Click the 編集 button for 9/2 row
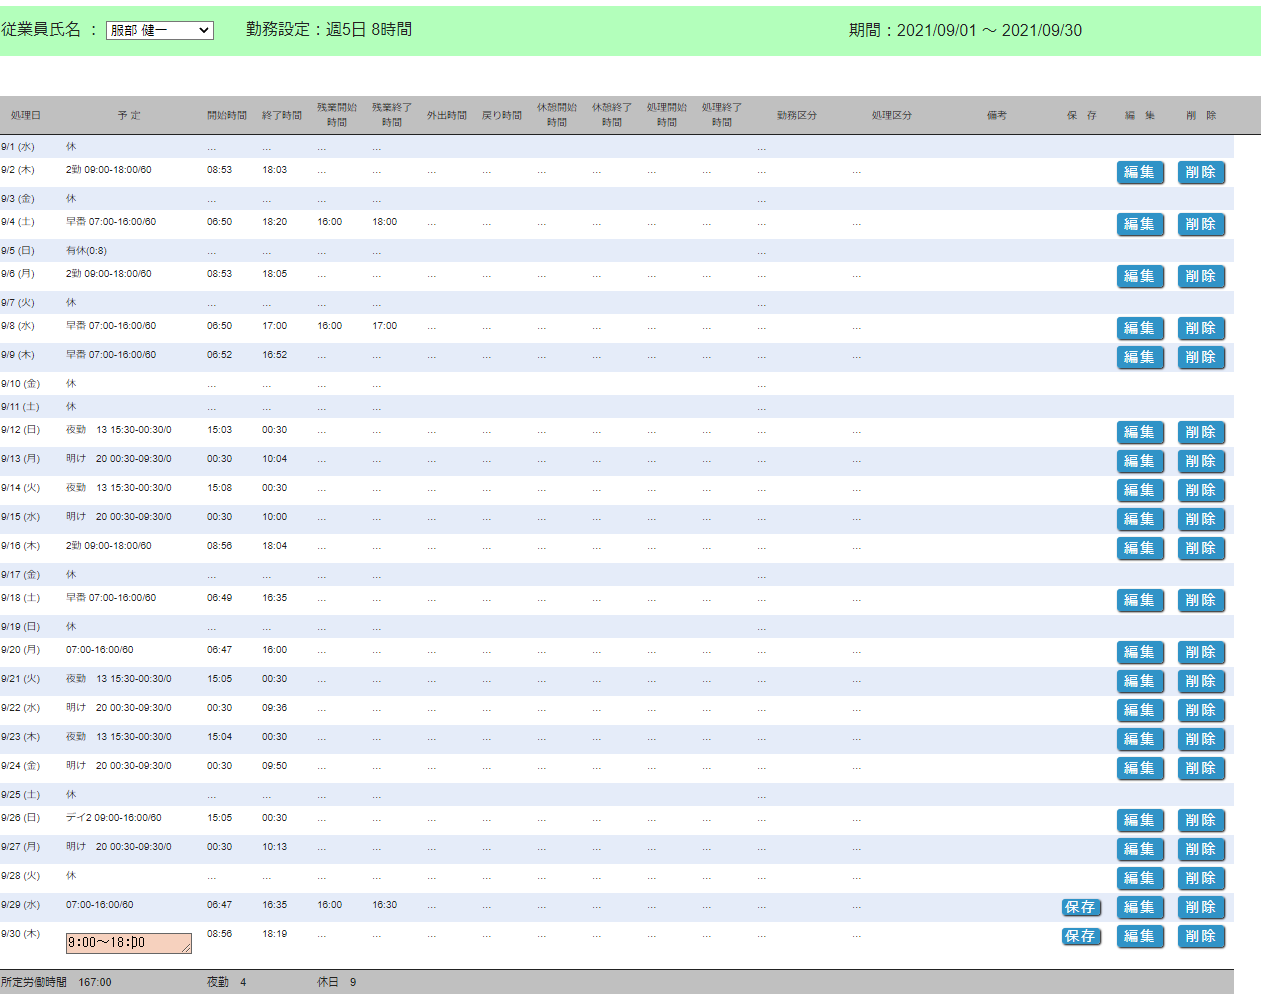Screen dimensions: 1261x1002 (1139, 172)
